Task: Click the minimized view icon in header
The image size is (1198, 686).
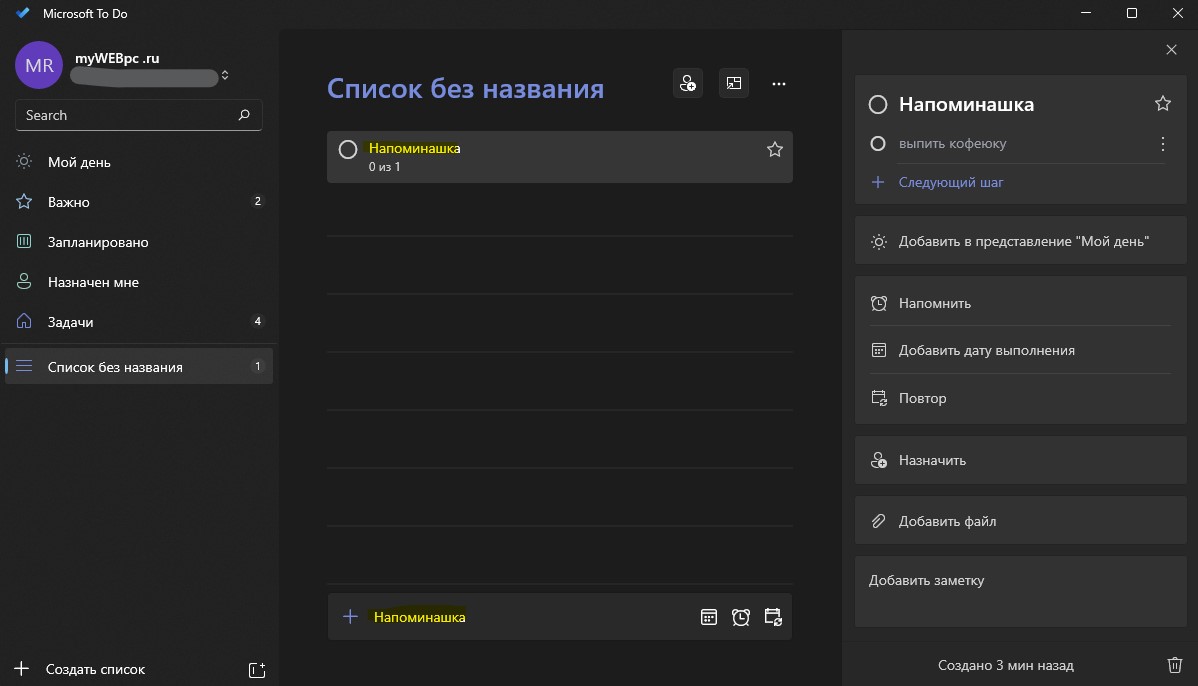Action: click(733, 83)
